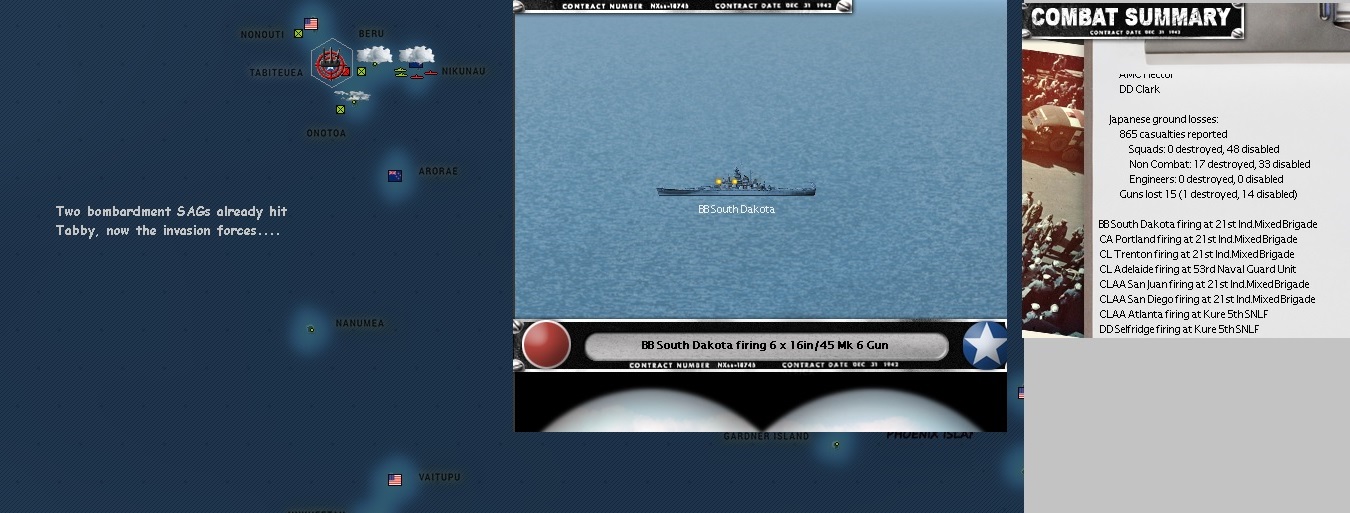Click the US flag at Vaitupu
This screenshot has height=513, width=1350.
395,480
